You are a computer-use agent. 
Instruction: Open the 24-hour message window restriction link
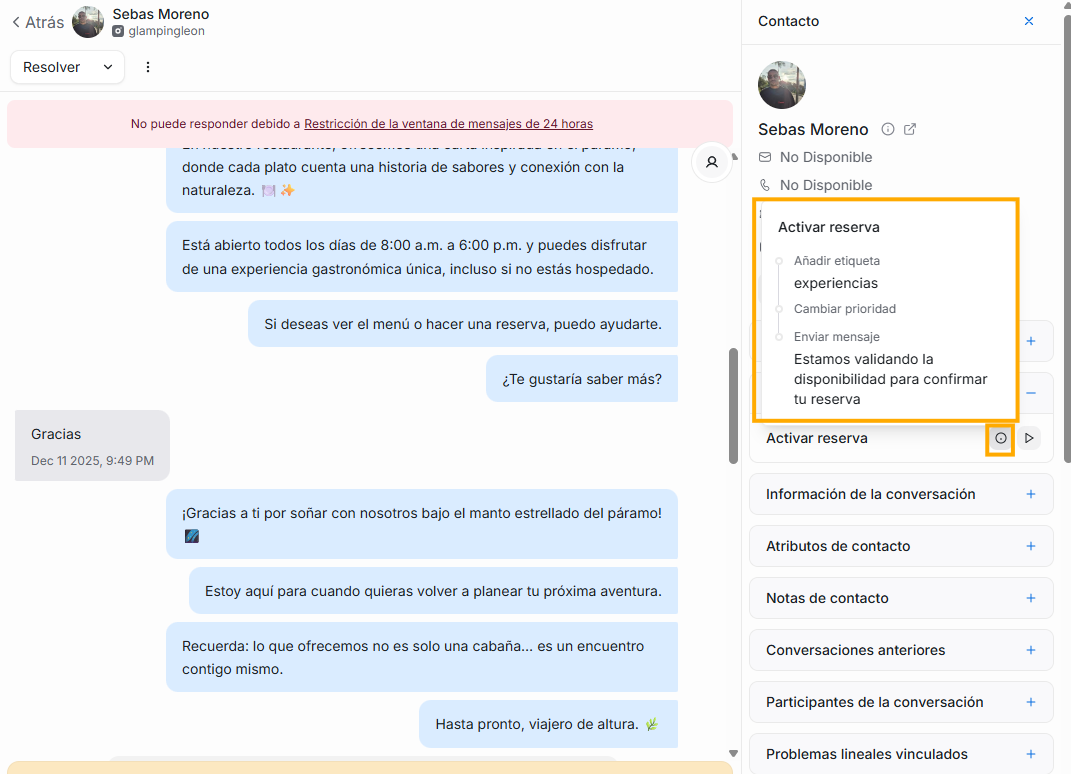click(x=448, y=124)
